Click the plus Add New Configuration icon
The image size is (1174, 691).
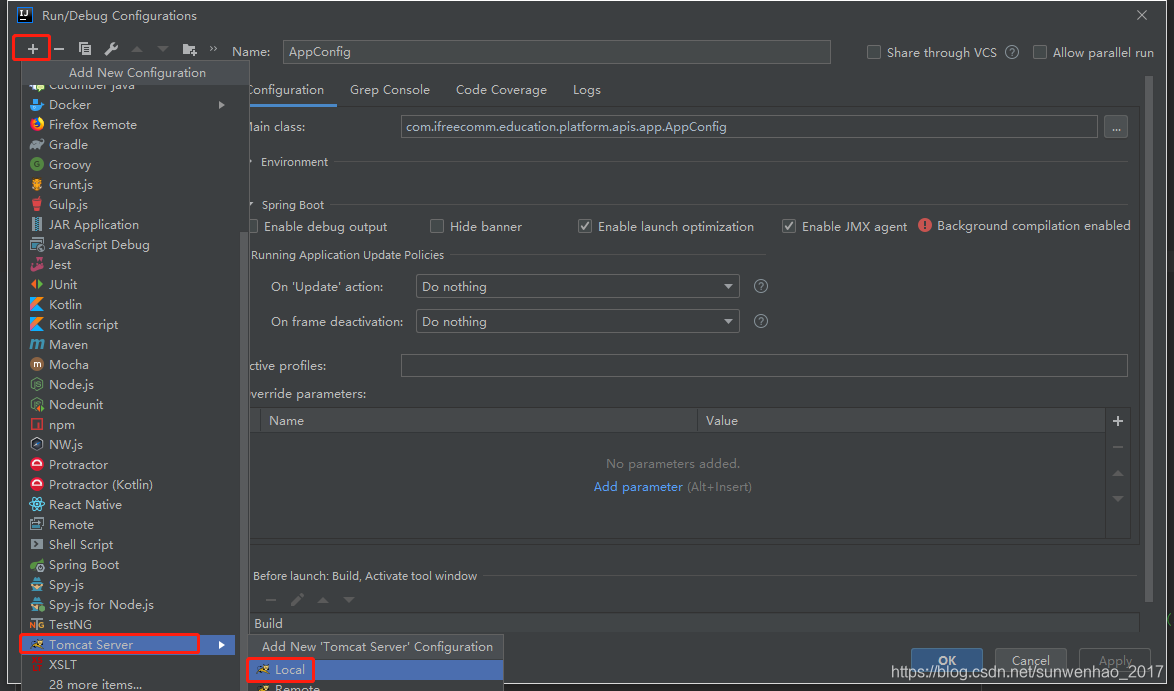32,49
